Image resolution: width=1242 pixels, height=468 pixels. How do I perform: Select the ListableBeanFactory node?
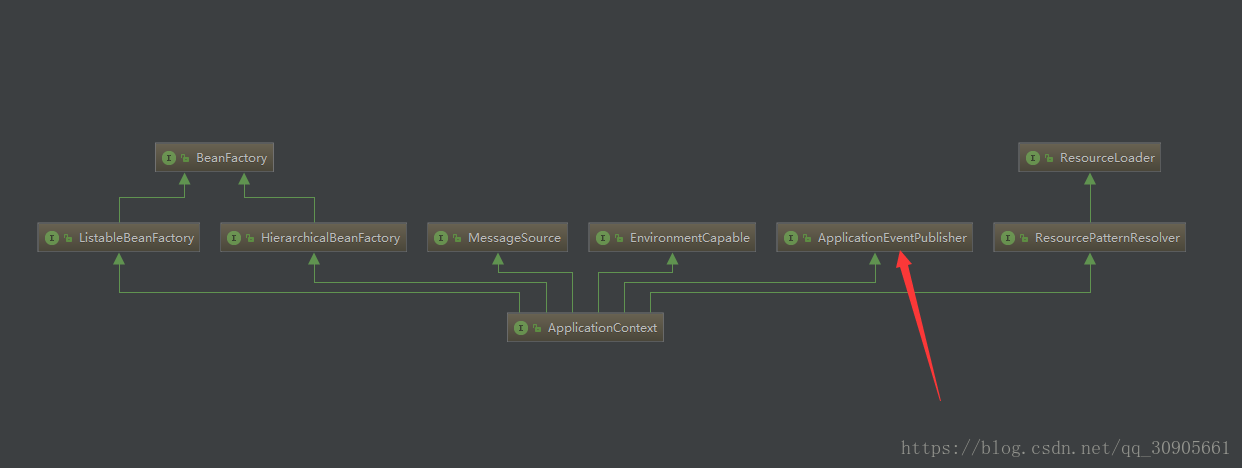[x=120, y=237]
